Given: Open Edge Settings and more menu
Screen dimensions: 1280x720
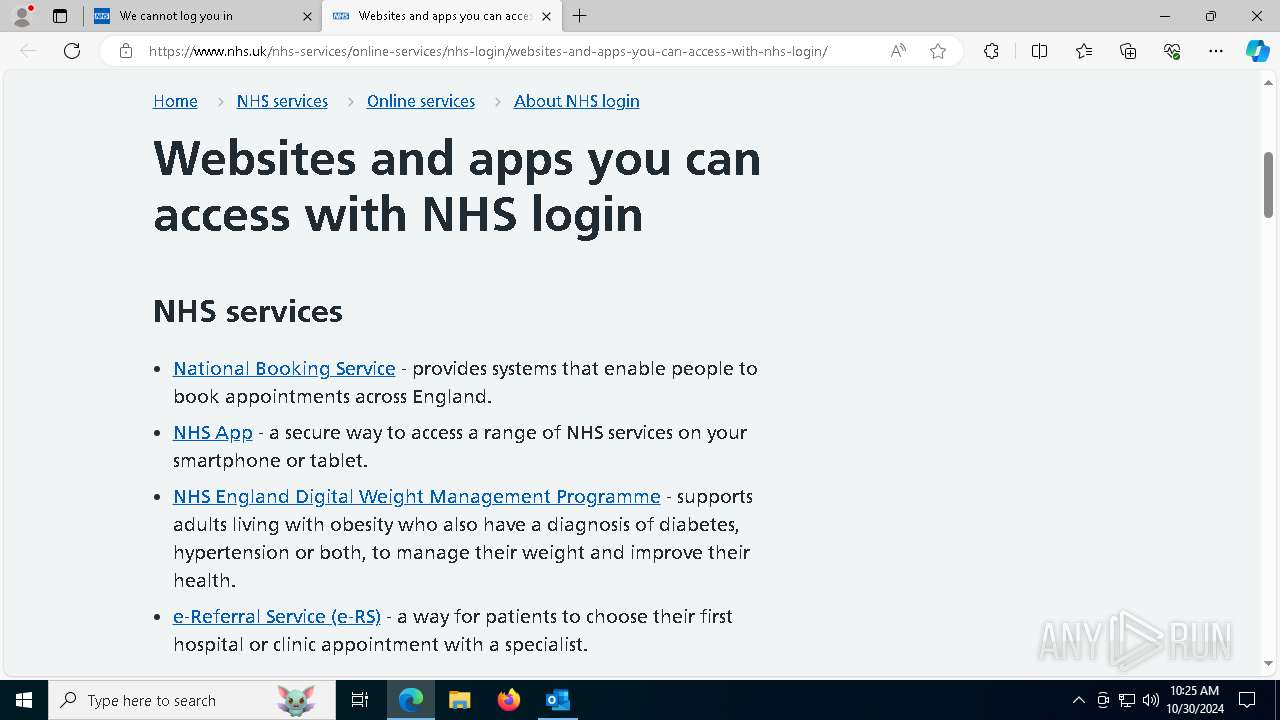Looking at the screenshot, I should 1216,51.
